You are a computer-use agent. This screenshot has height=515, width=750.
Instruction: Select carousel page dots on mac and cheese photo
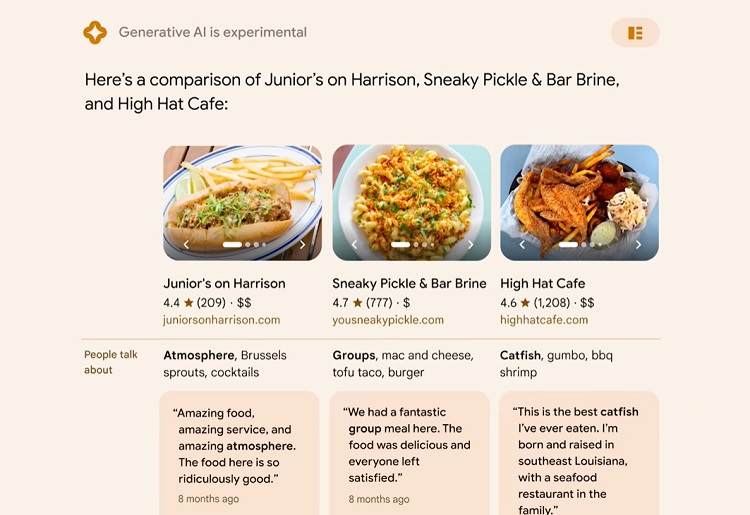pos(412,244)
